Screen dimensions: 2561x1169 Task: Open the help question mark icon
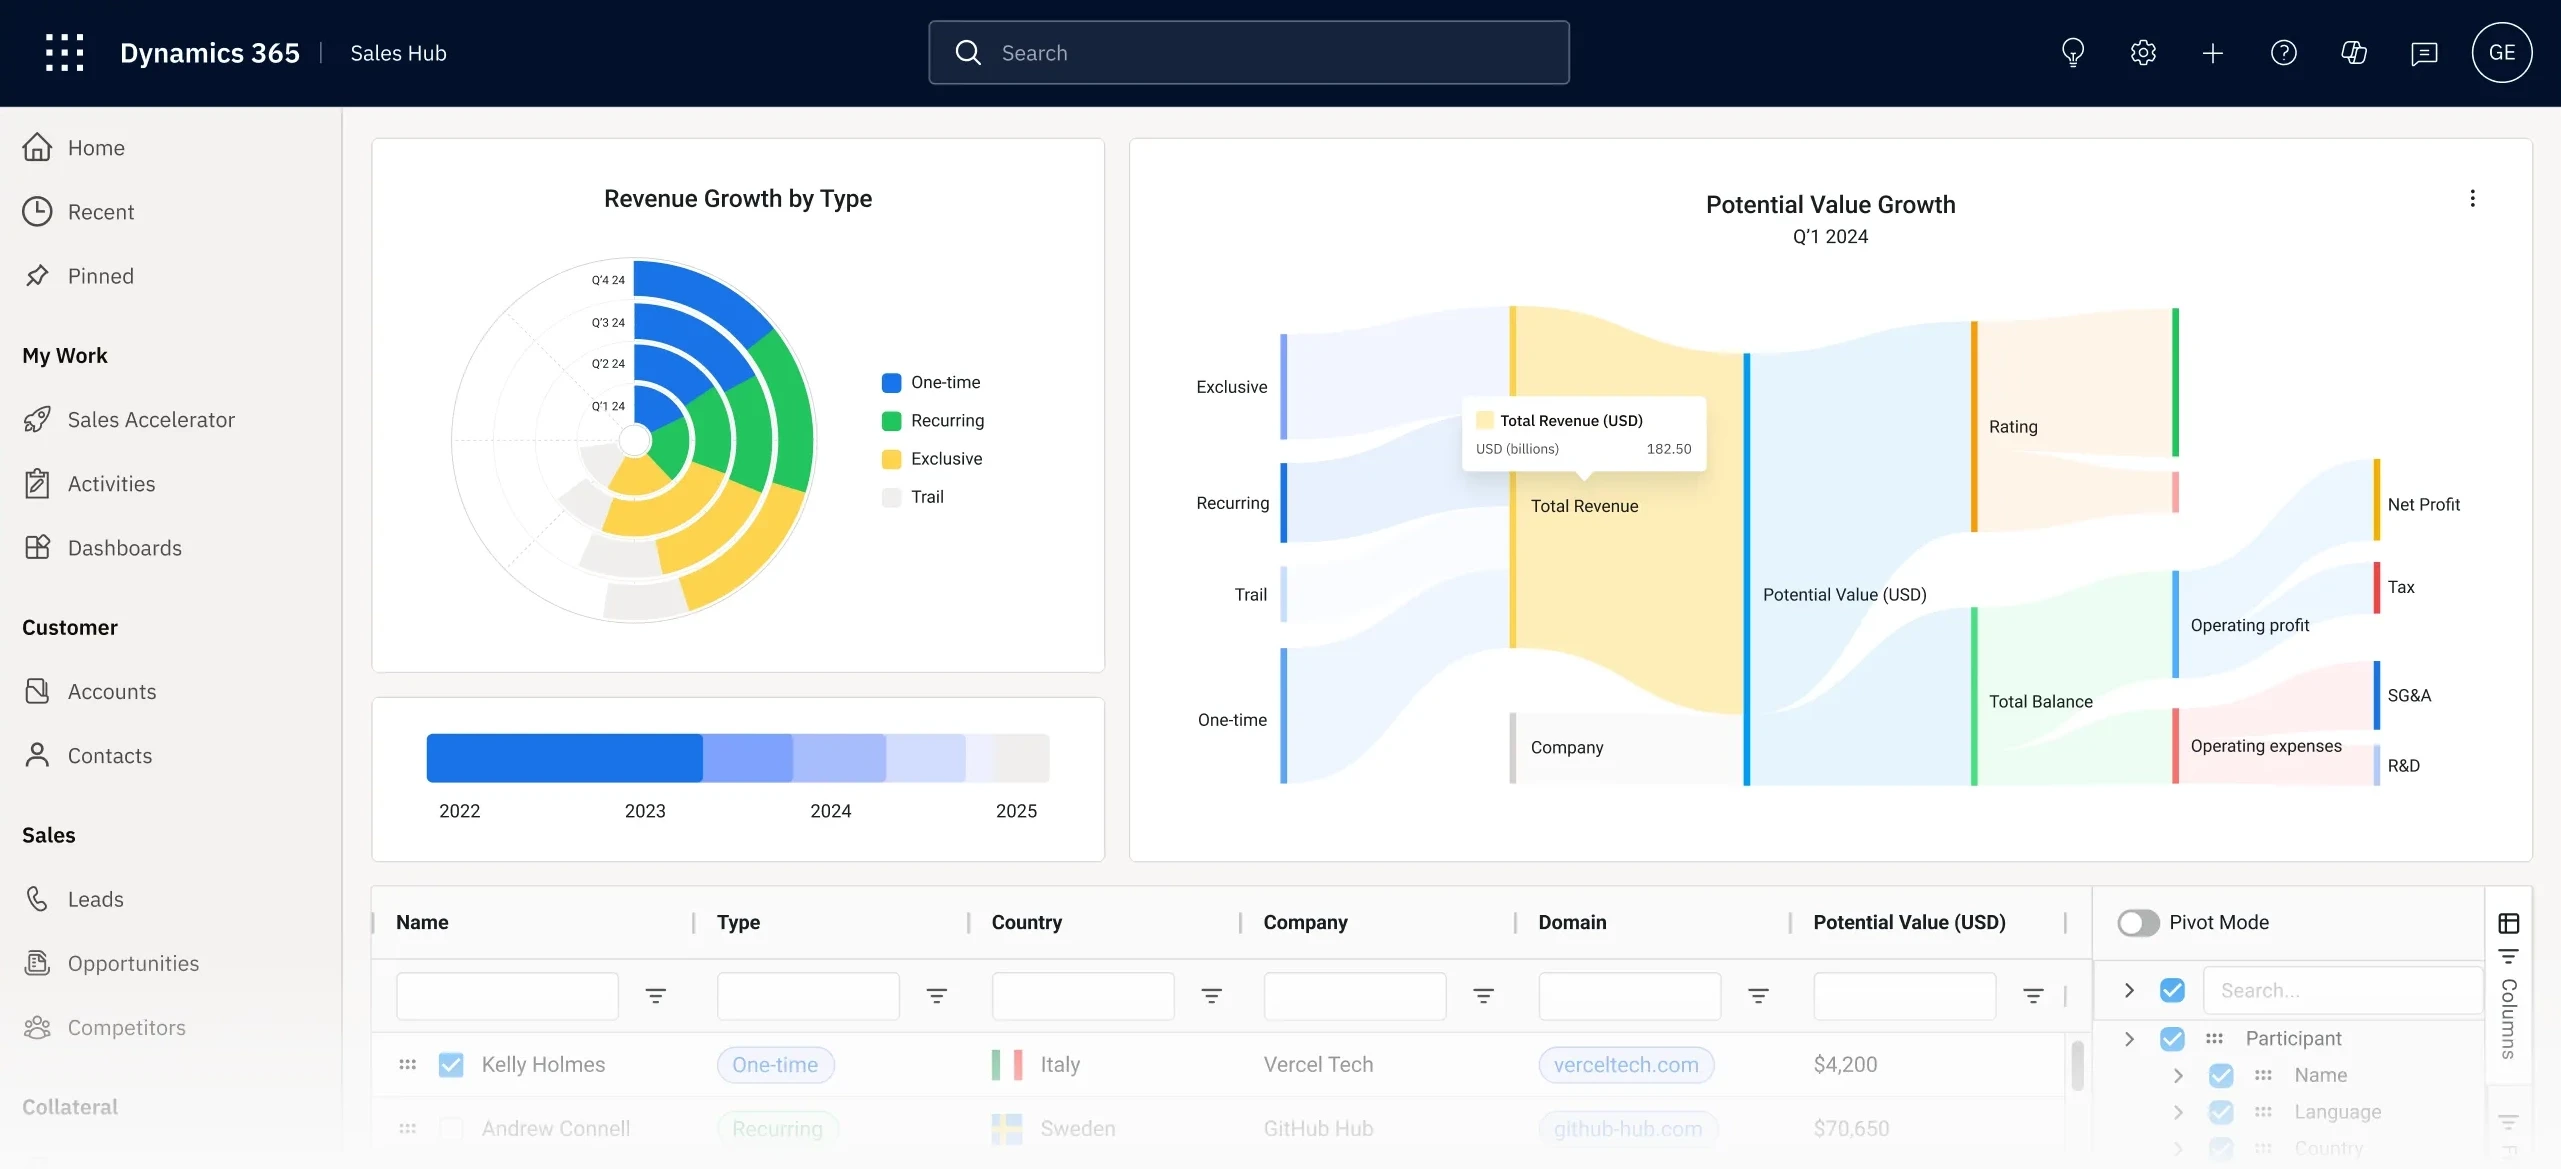(2283, 53)
